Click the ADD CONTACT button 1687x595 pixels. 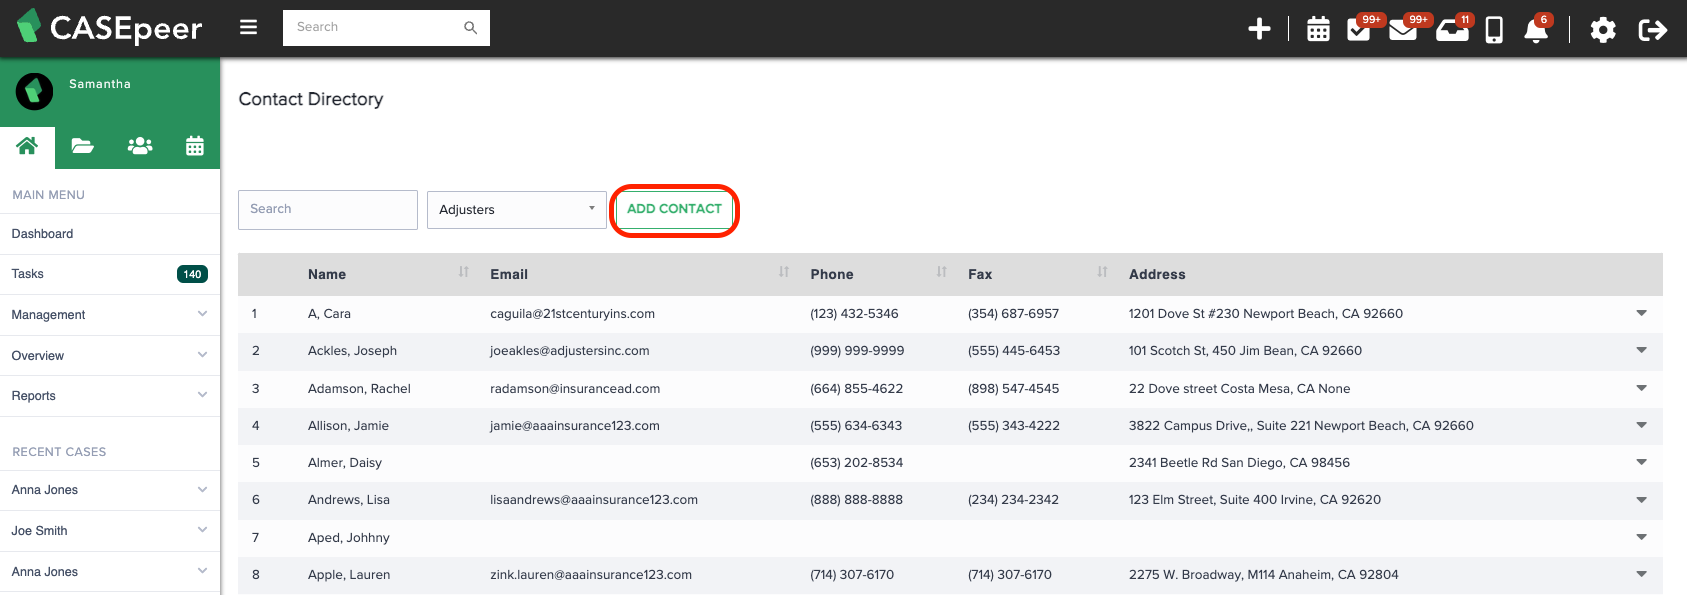point(674,209)
